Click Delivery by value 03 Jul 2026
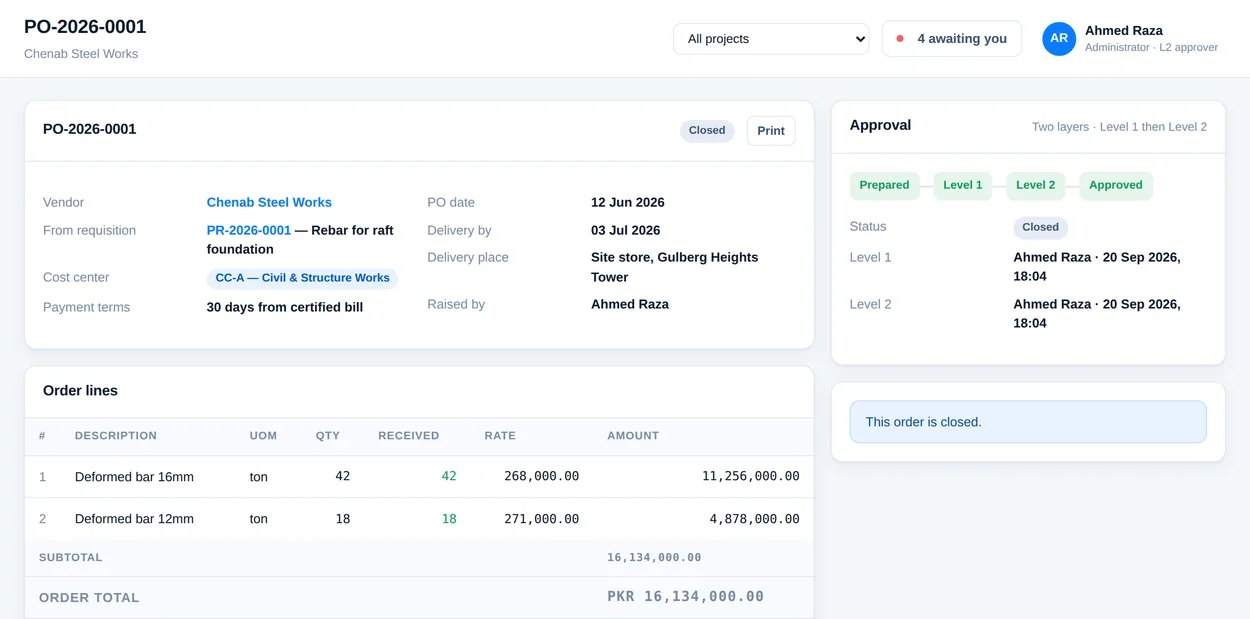The width and height of the screenshot is (1250, 619). click(625, 230)
